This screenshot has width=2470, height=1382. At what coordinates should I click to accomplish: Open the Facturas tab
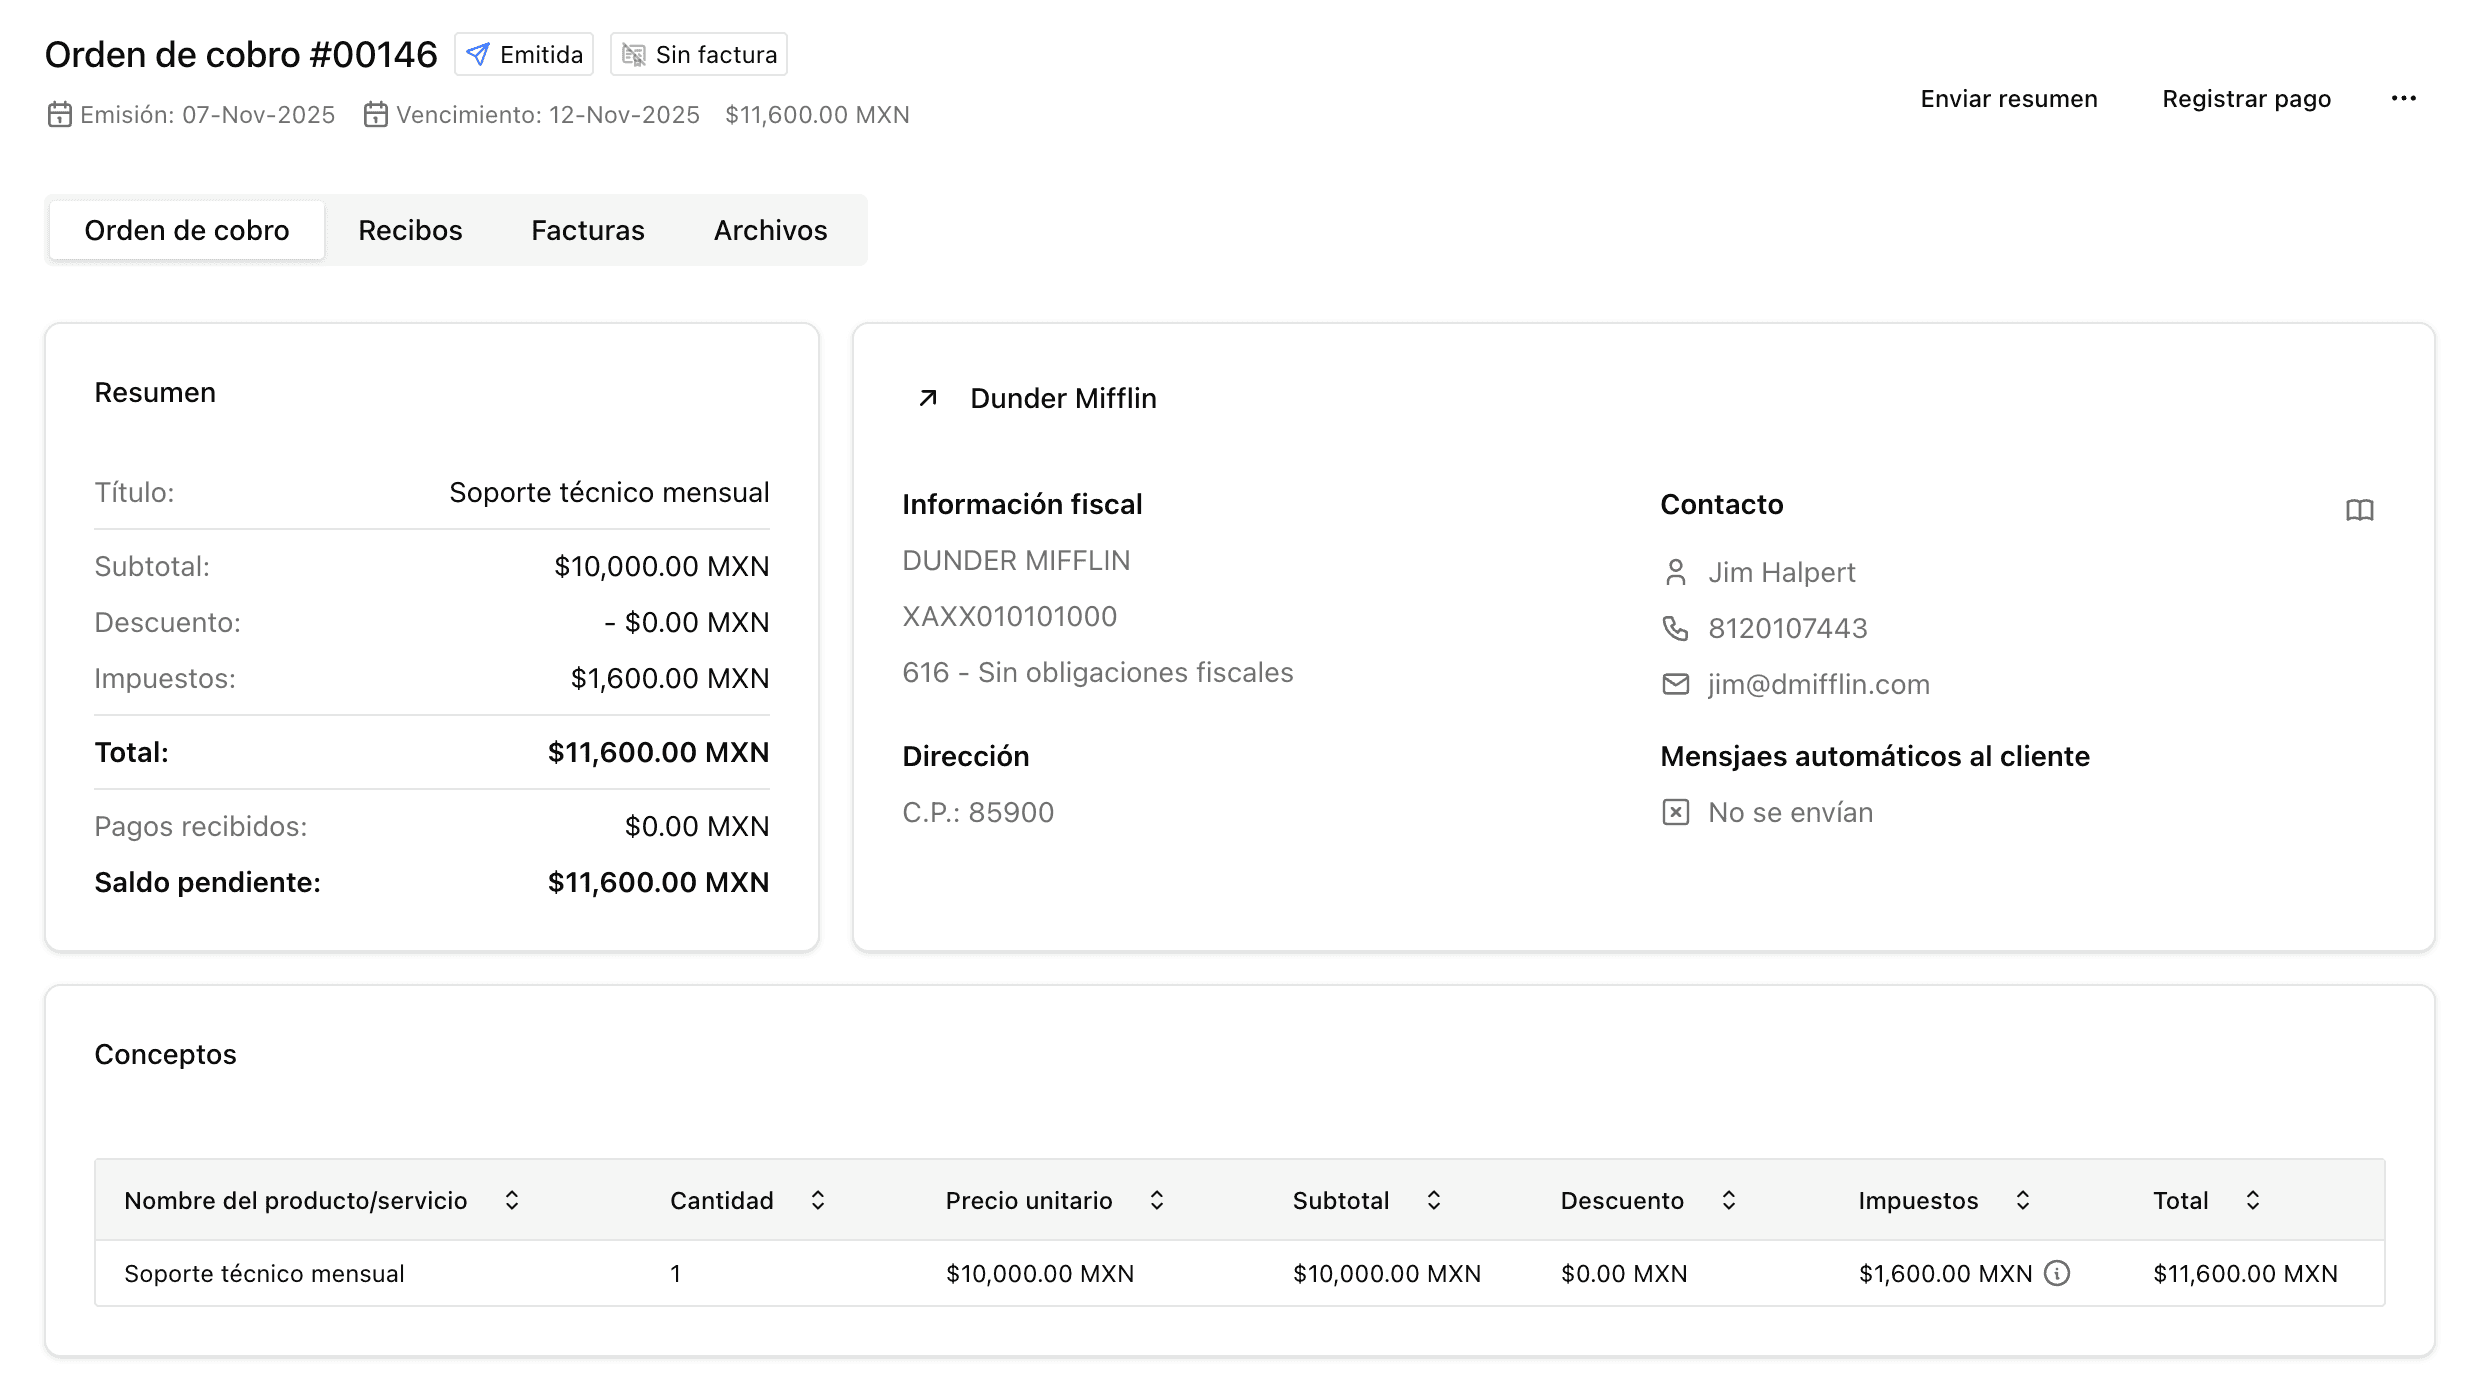click(587, 230)
